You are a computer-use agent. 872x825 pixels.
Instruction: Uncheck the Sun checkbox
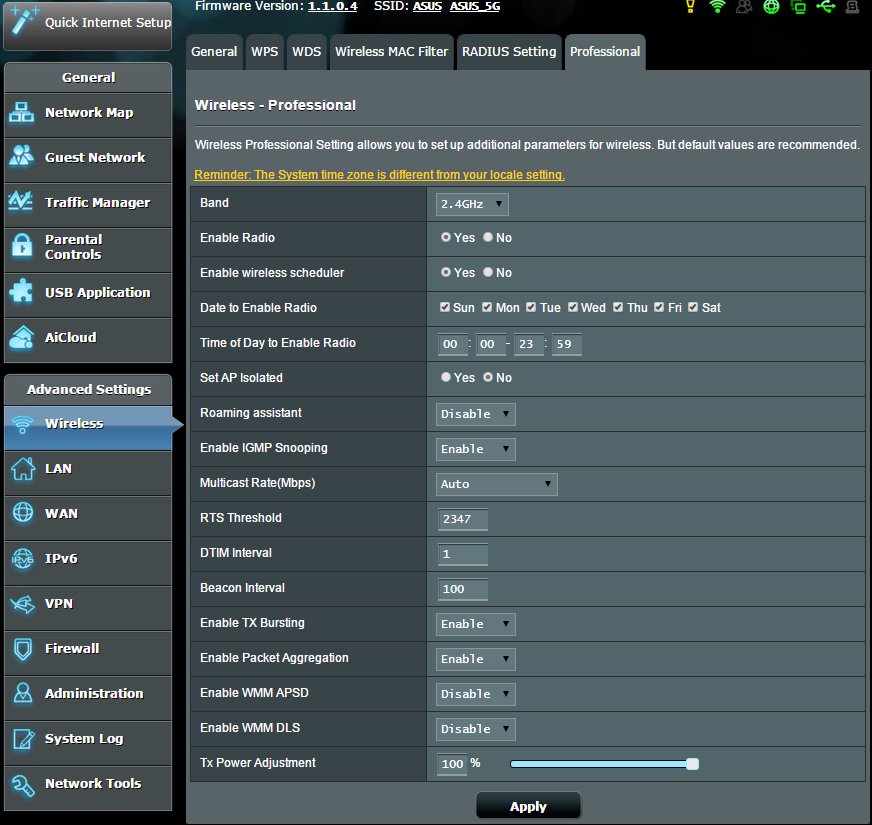[445, 307]
